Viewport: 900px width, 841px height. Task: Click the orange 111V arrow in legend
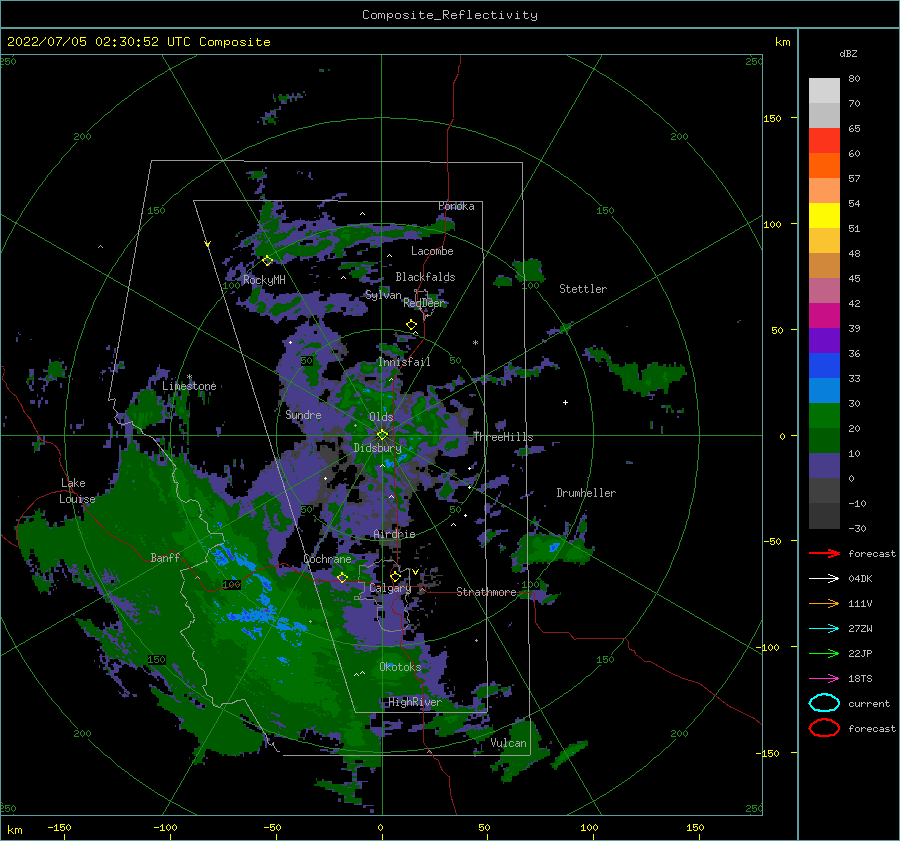click(824, 603)
